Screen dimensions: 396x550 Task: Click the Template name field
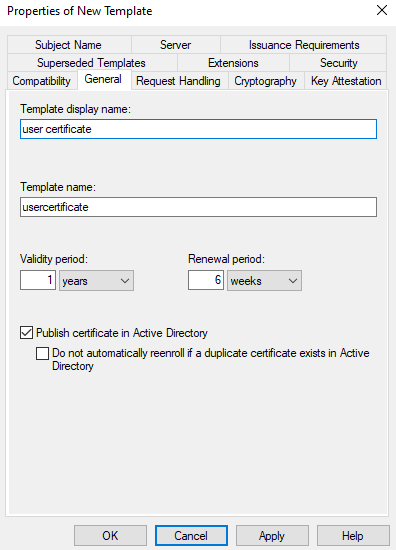(x=199, y=207)
